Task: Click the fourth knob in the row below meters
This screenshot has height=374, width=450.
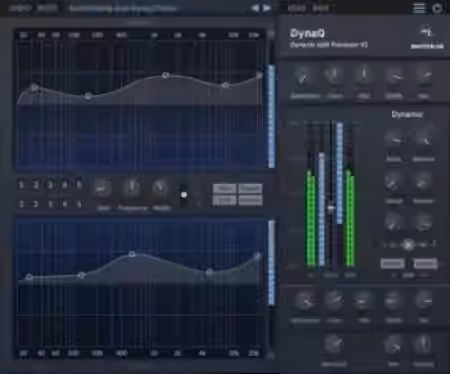Action: click(x=394, y=301)
